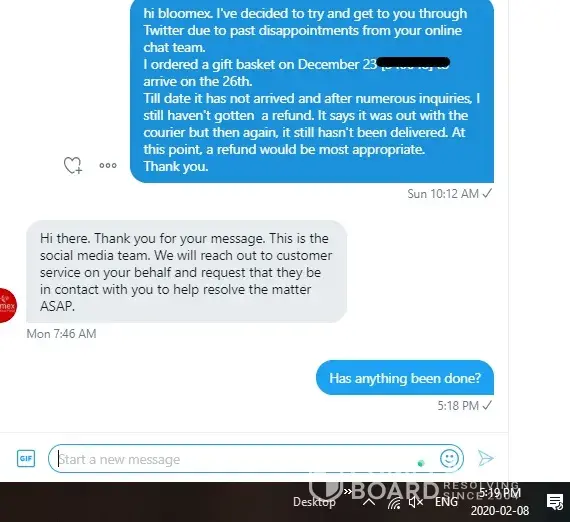Open the taskbar clock showing 5:19 PM
The height and width of the screenshot is (522, 570).
coord(500,502)
